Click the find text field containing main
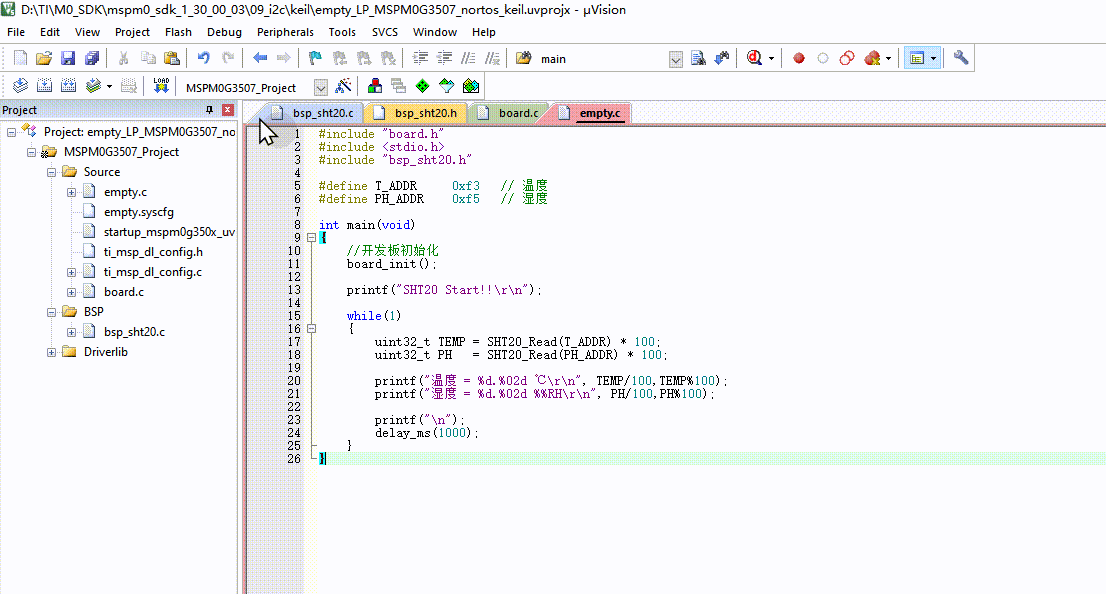Screen dimensions: 1106x594 [602, 59]
